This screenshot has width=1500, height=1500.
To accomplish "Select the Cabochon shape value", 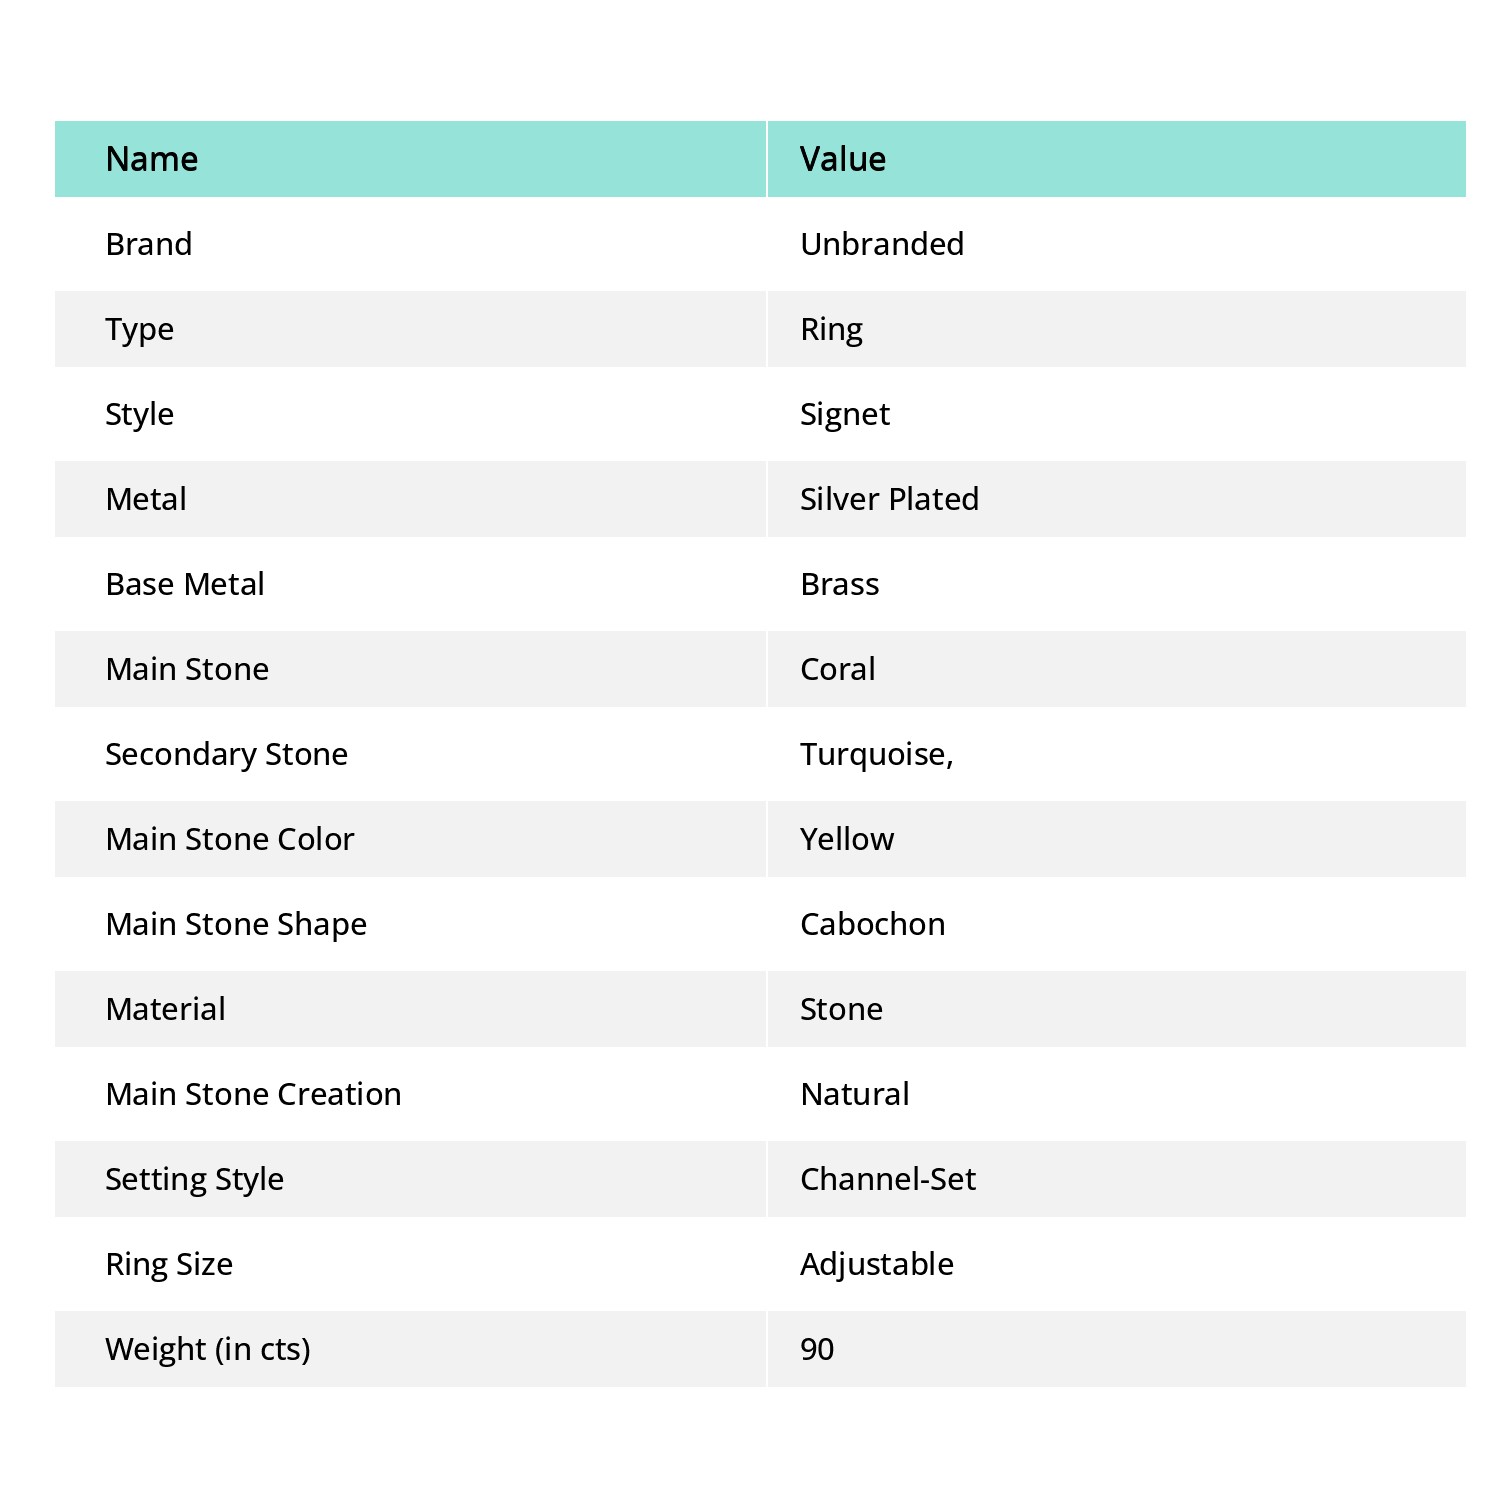I will [873, 924].
